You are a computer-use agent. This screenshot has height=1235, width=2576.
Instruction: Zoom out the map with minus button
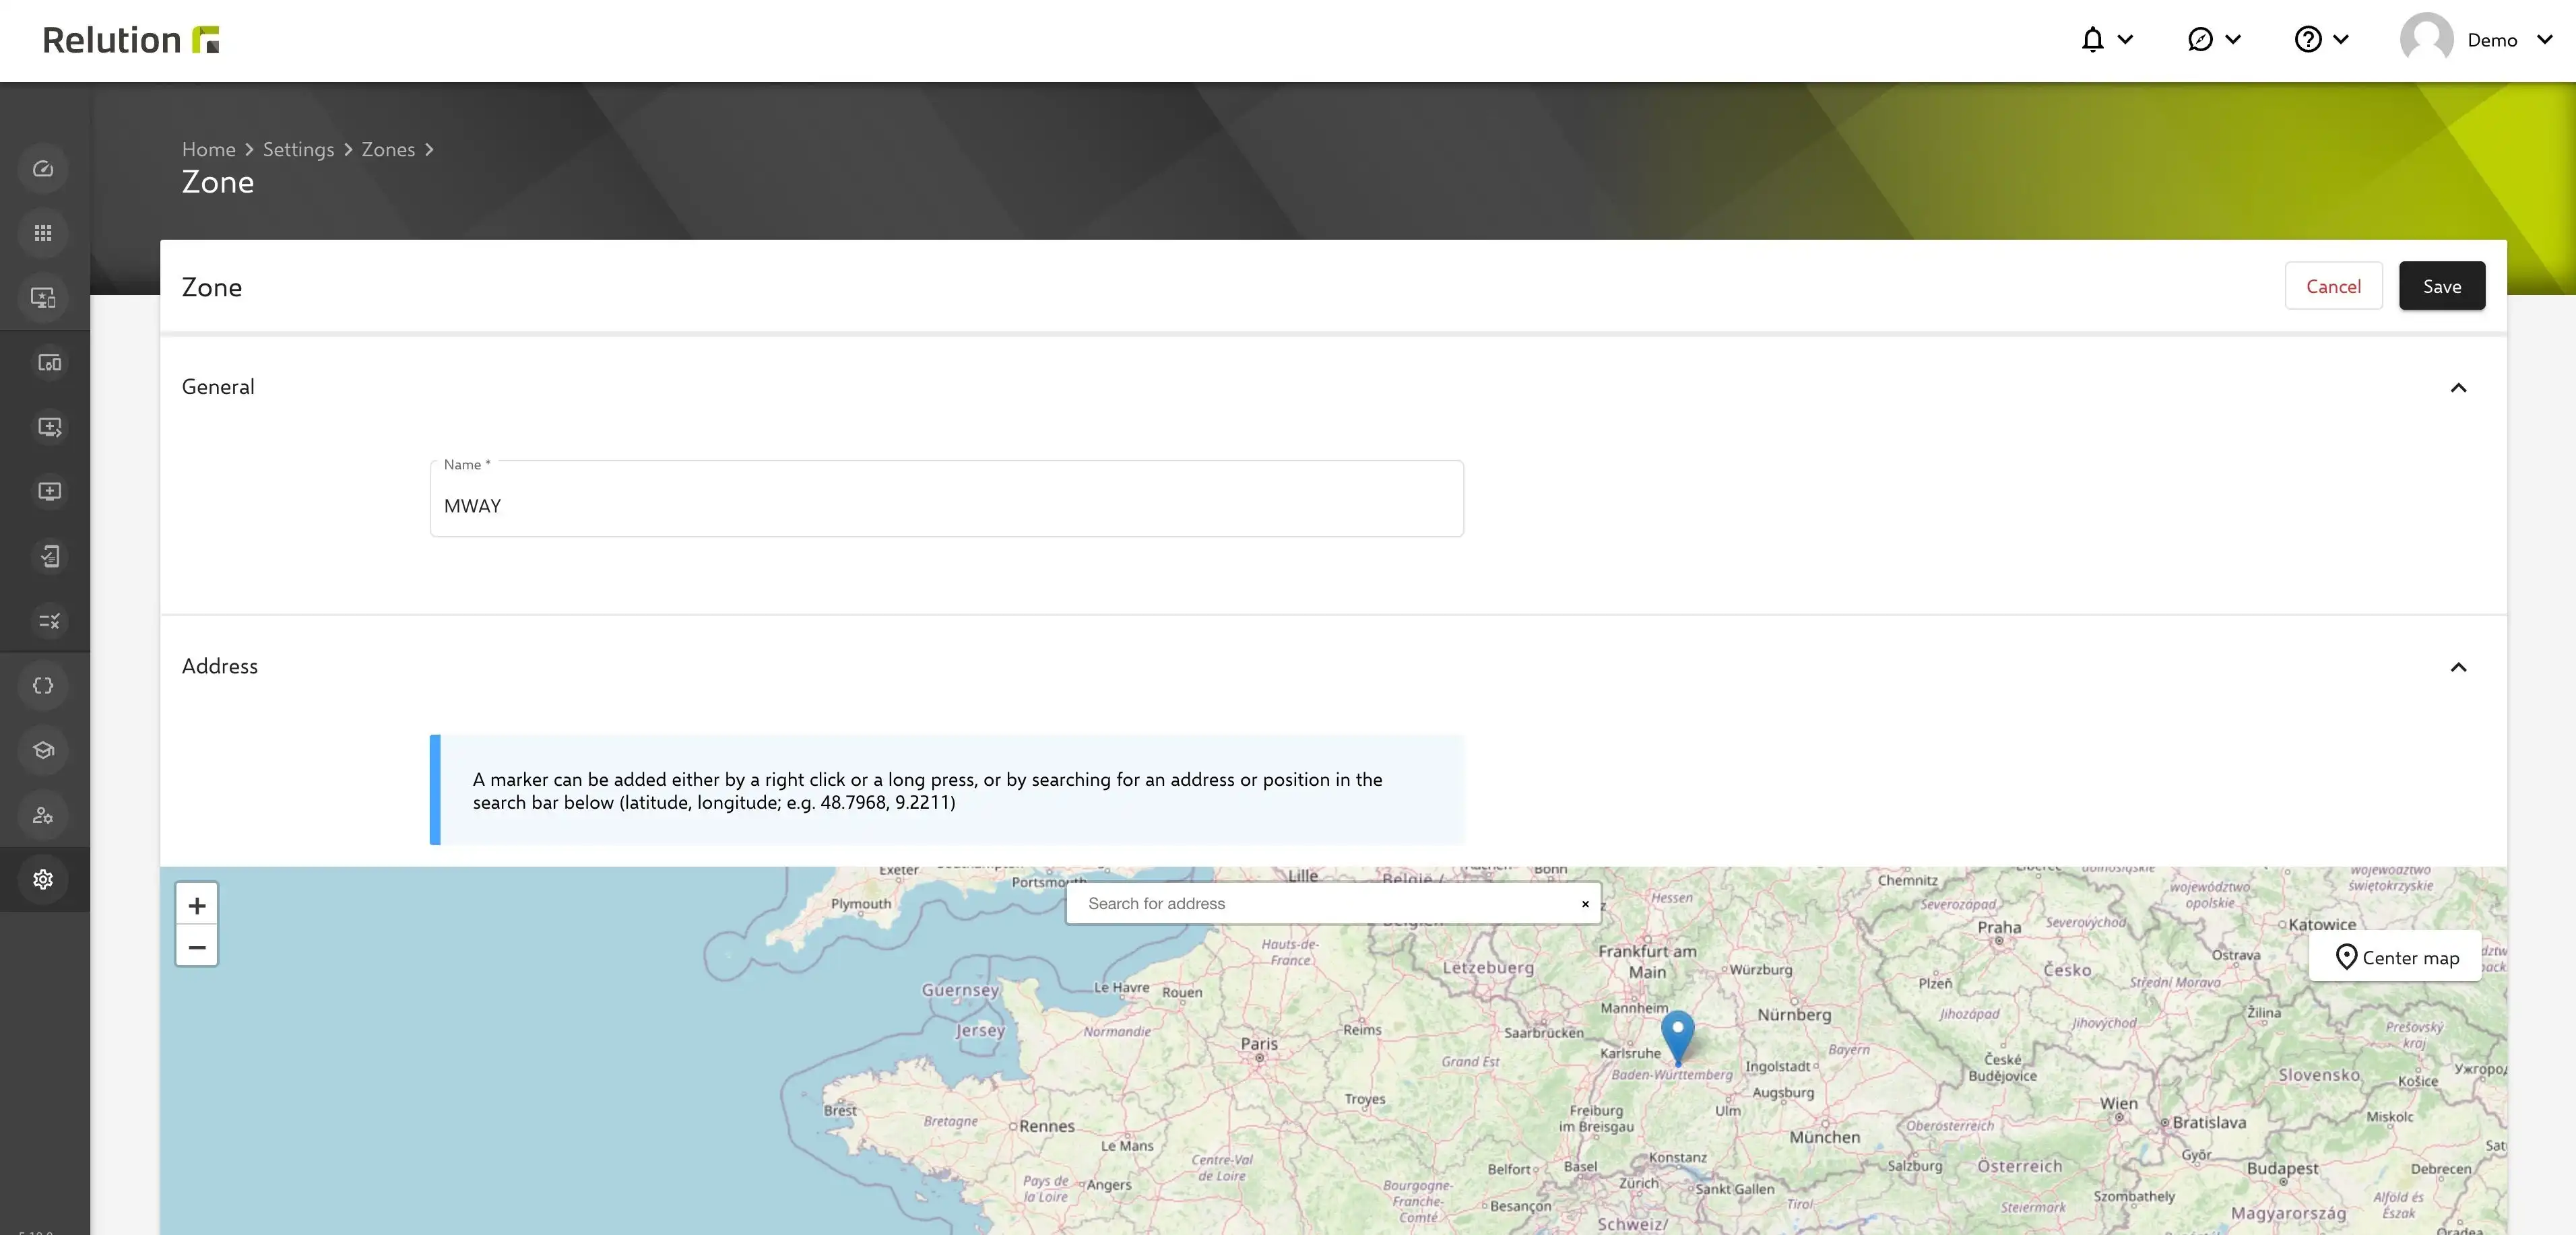point(197,946)
